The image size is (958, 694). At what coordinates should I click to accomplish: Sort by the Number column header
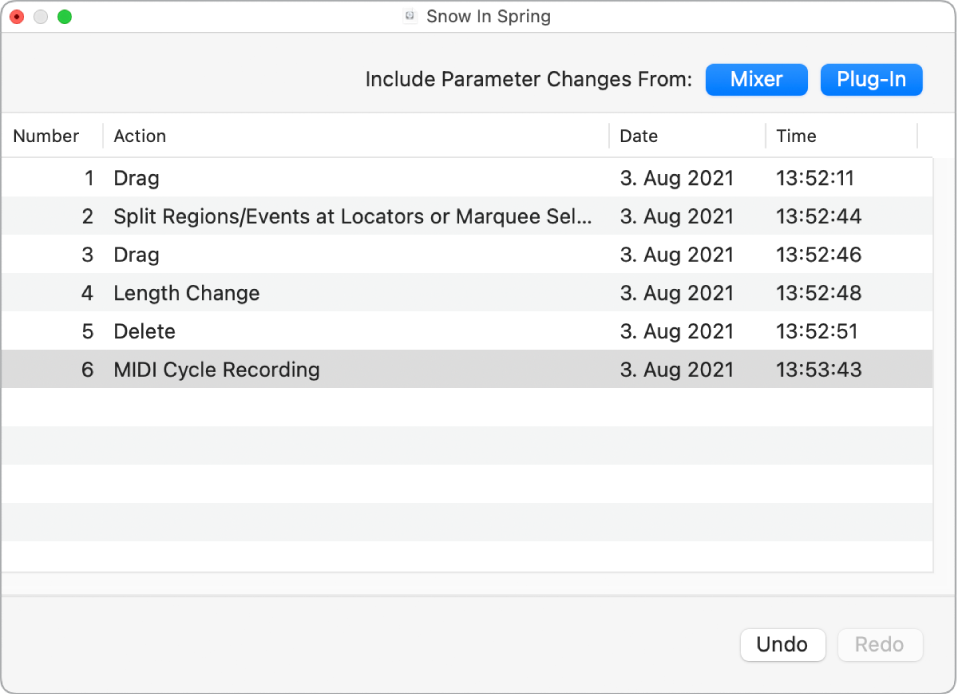(x=46, y=136)
